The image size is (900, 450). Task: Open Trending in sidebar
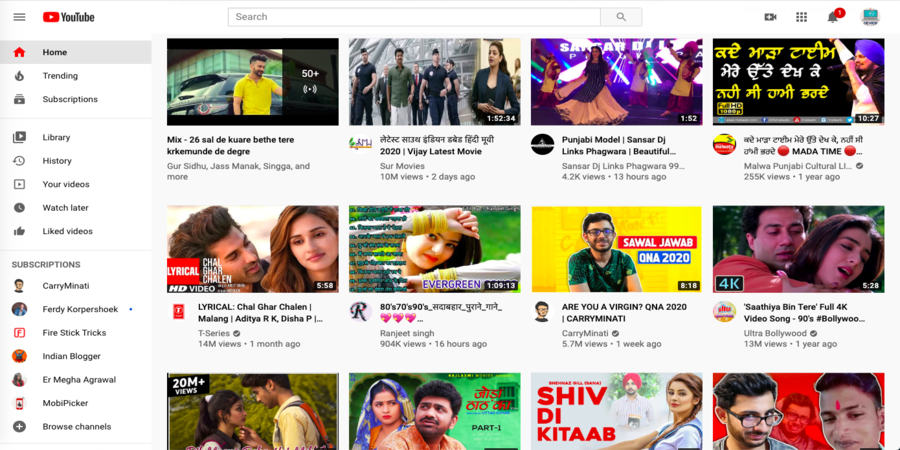76,76
